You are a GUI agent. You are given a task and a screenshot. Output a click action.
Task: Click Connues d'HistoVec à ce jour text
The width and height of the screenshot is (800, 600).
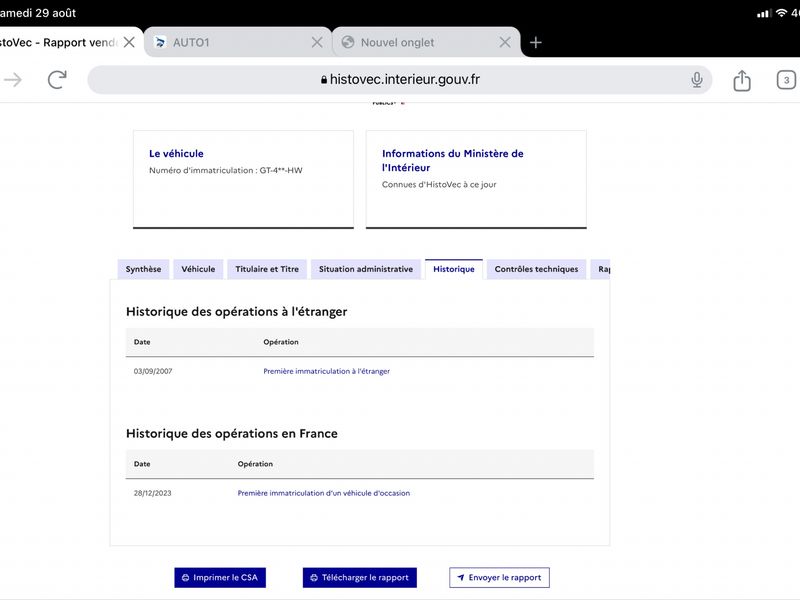click(439, 185)
